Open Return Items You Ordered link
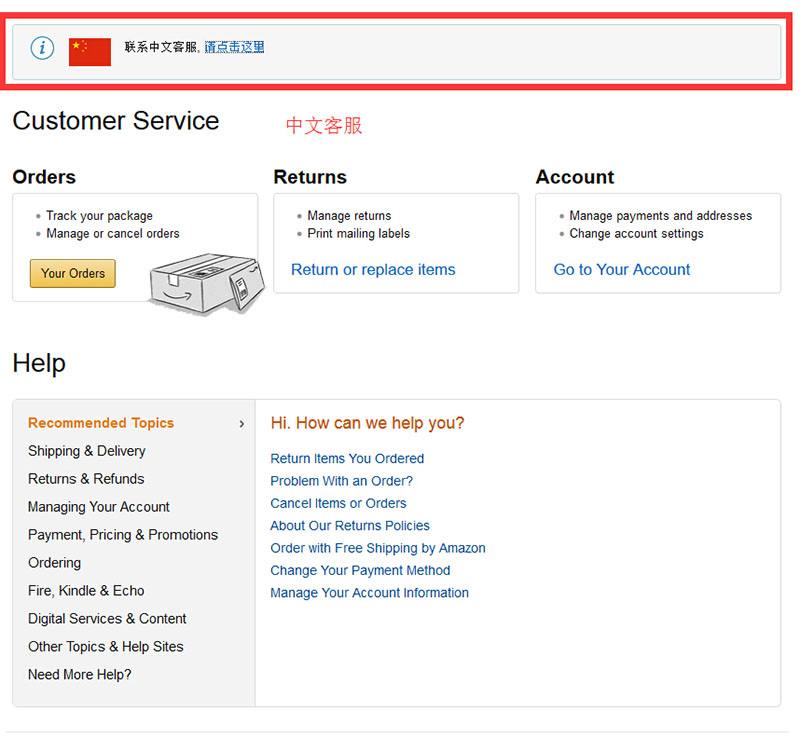 [347, 458]
